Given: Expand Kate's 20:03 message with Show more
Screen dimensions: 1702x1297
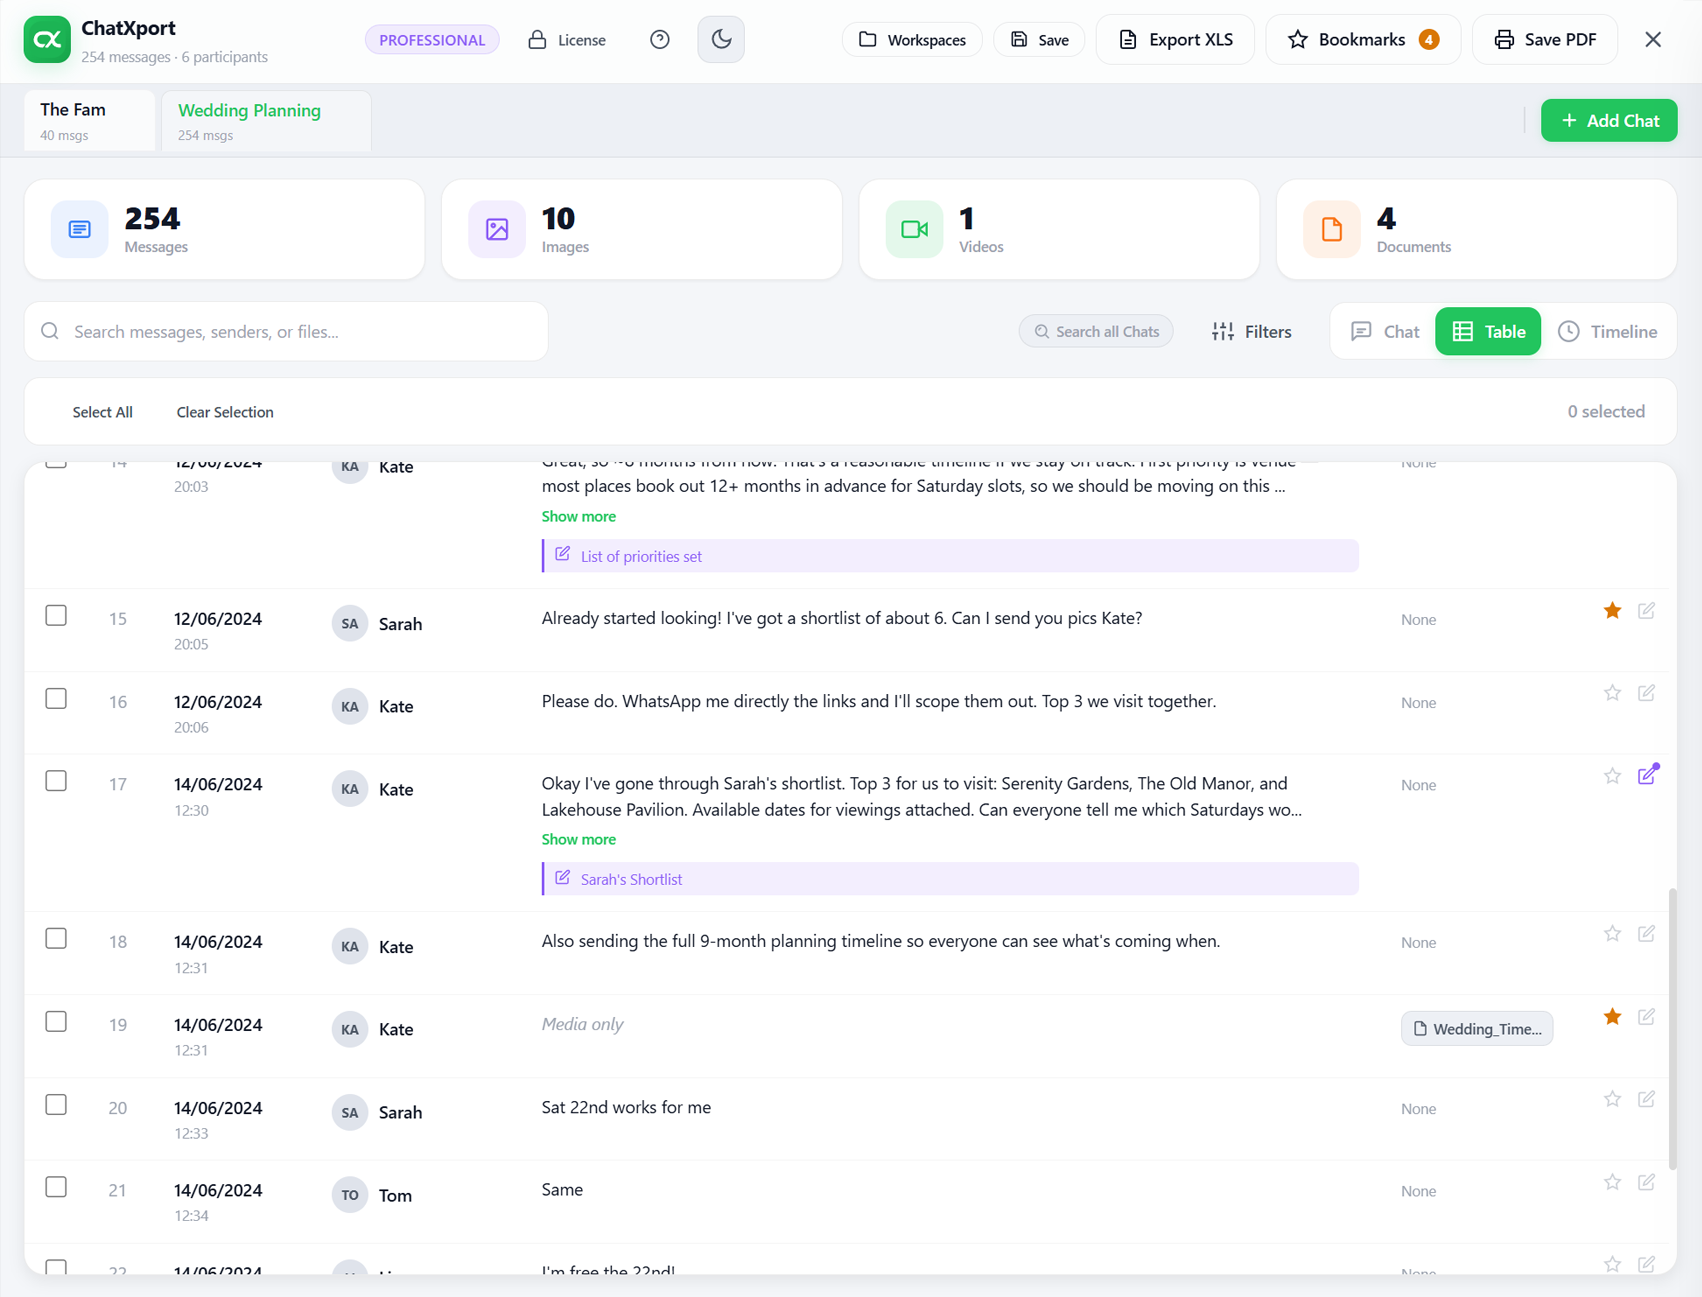Looking at the screenshot, I should (578, 516).
